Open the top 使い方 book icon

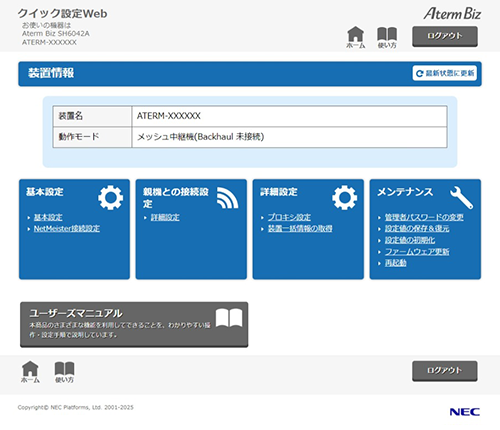tap(387, 38)
